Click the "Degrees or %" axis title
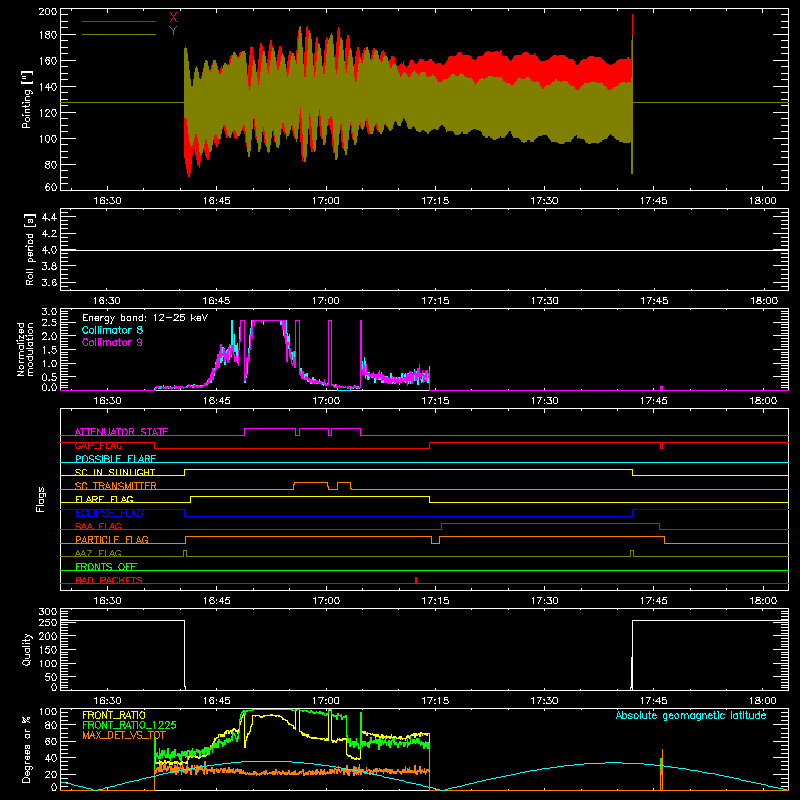This screenshot has width=800, height=800. pyautogui.click(x=27, y=749)
